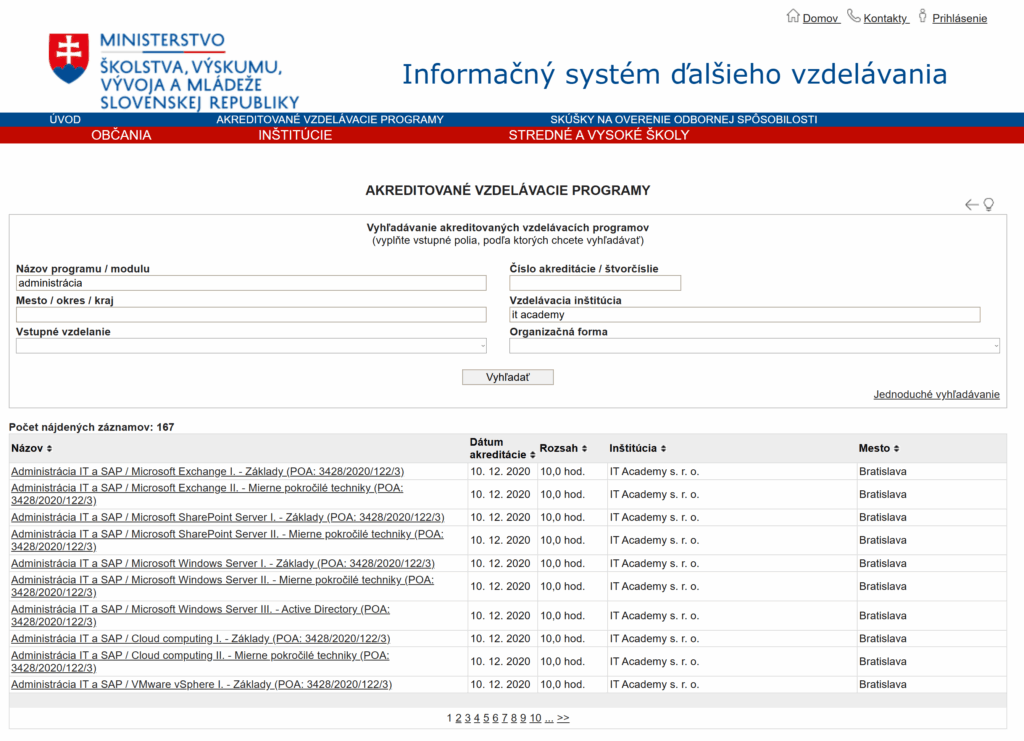Go to results page 5
This screenshot has height=741, width=1024.
pyautogui.click(x=486, y=718)
